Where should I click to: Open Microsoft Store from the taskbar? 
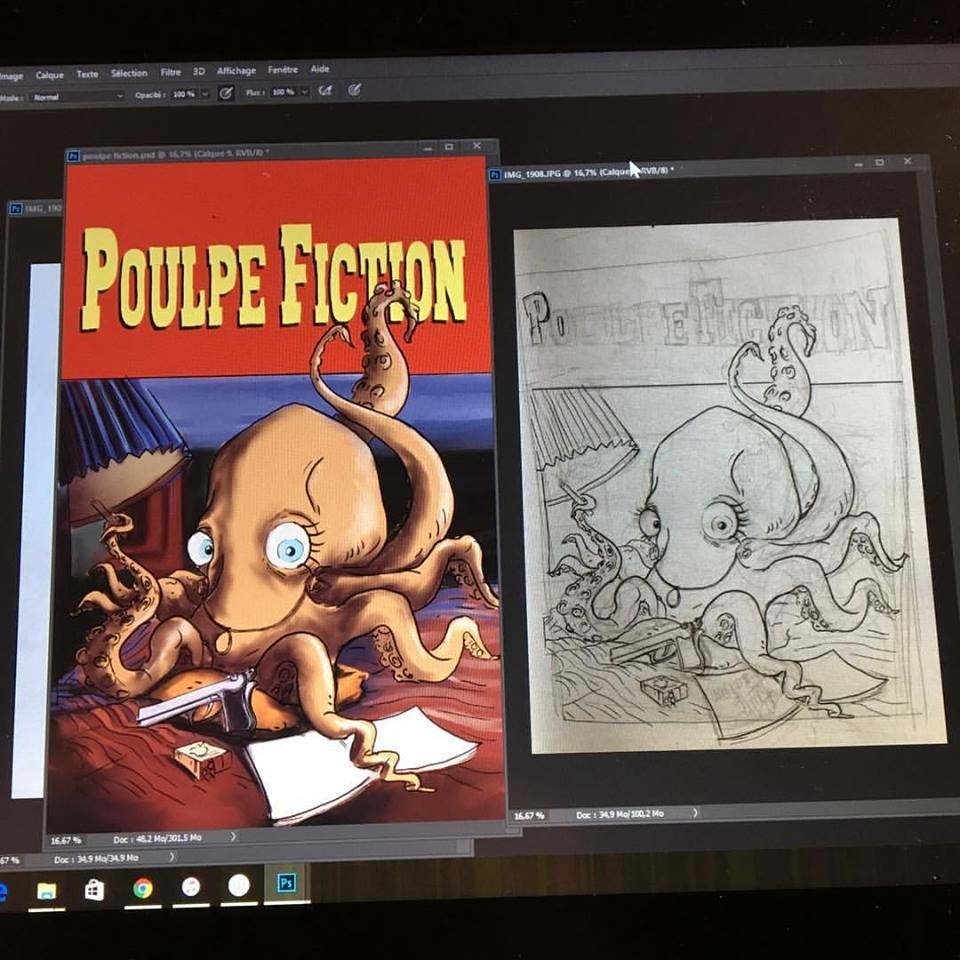(94, 889)
